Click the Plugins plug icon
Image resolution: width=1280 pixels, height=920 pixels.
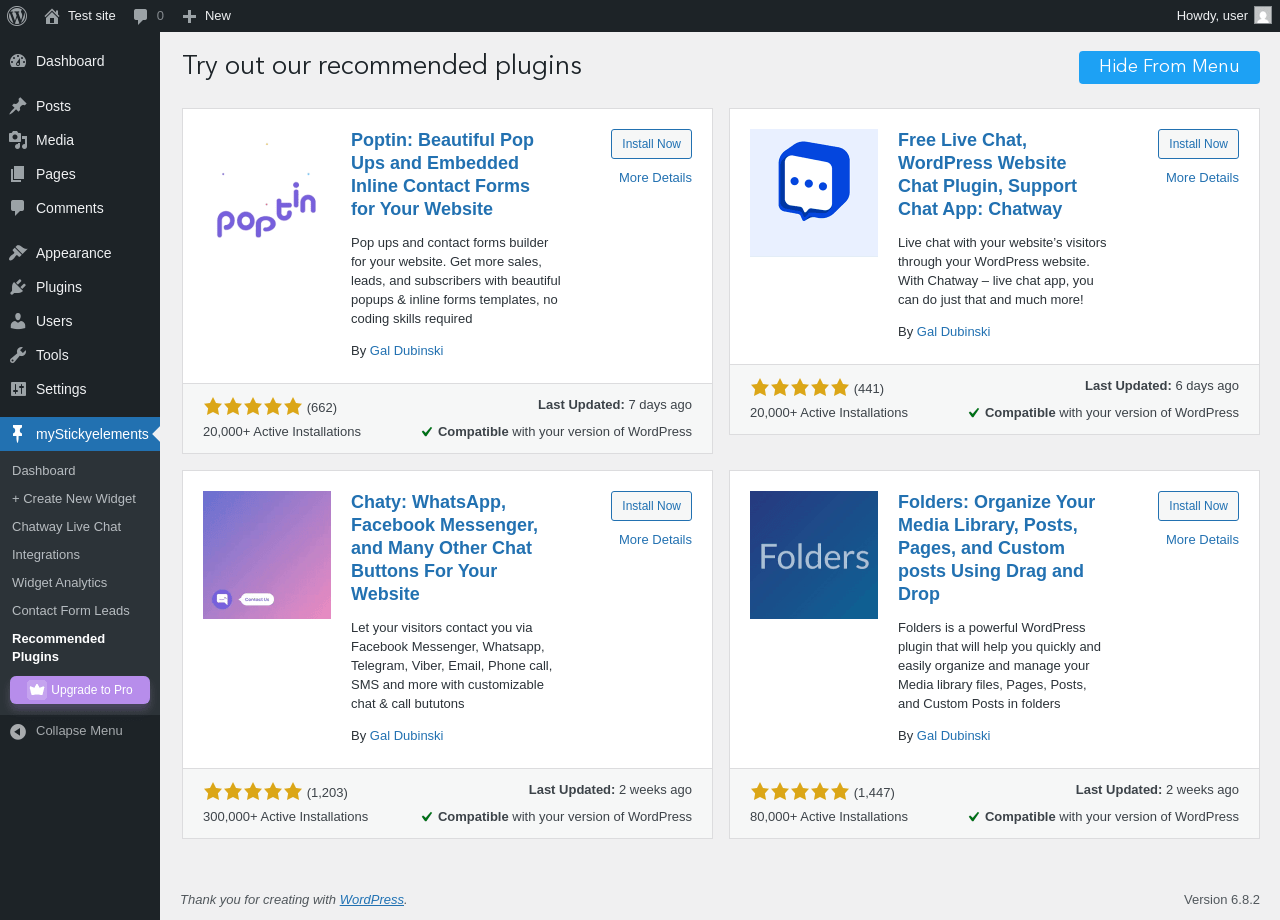[x=18, y=287]
